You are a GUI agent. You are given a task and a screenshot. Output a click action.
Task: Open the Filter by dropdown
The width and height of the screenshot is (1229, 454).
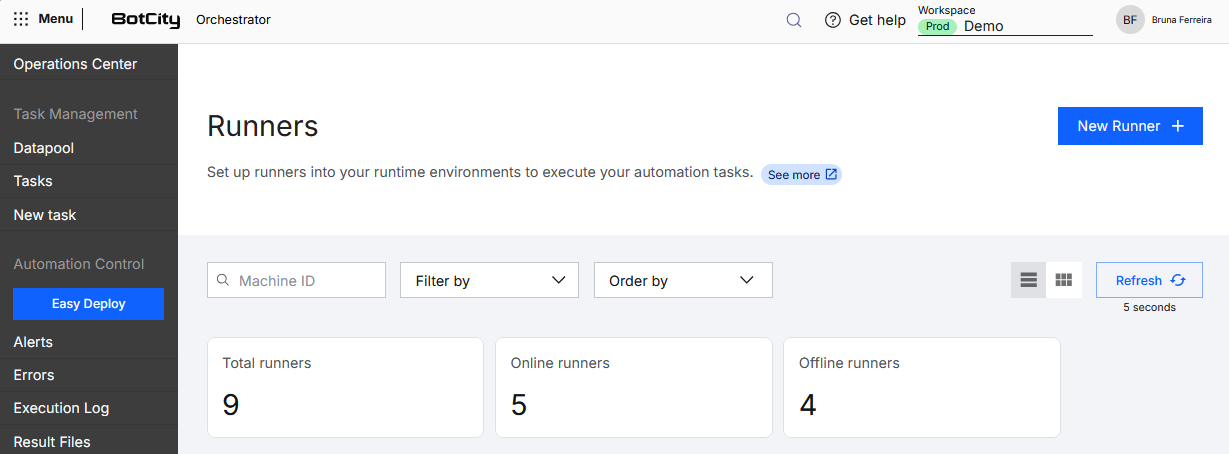[x=489, y=280]
